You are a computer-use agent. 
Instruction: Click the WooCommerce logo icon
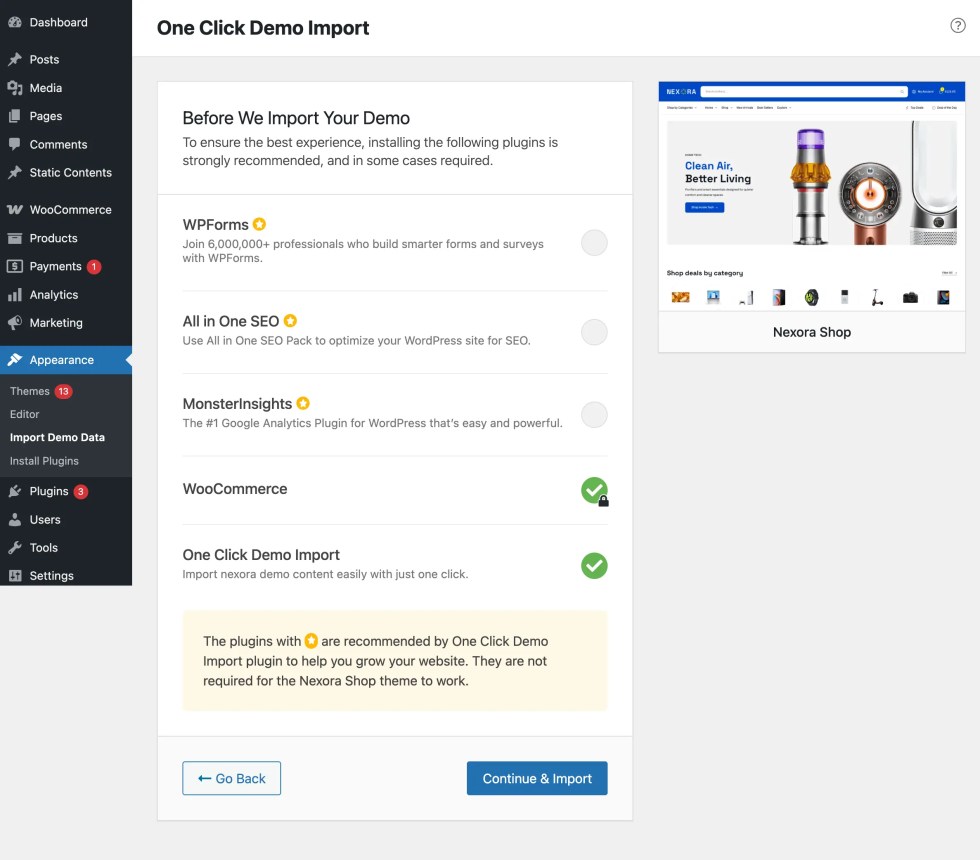click(15, 210)
